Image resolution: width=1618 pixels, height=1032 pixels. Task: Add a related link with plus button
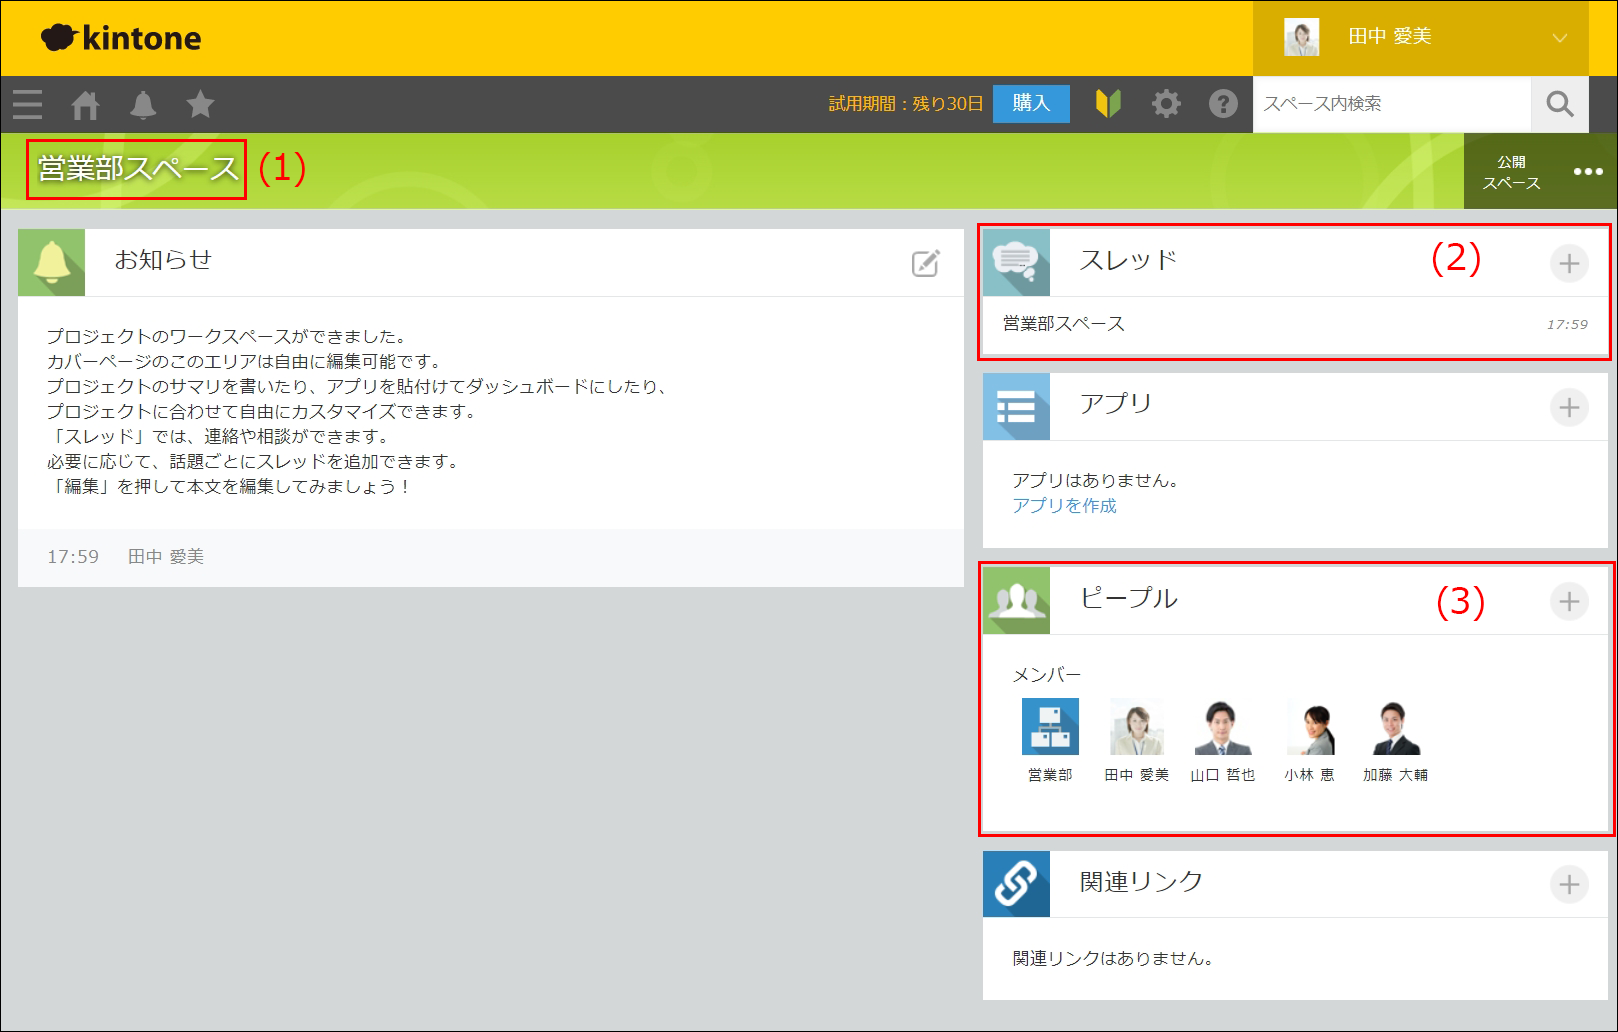[1569, 885]
